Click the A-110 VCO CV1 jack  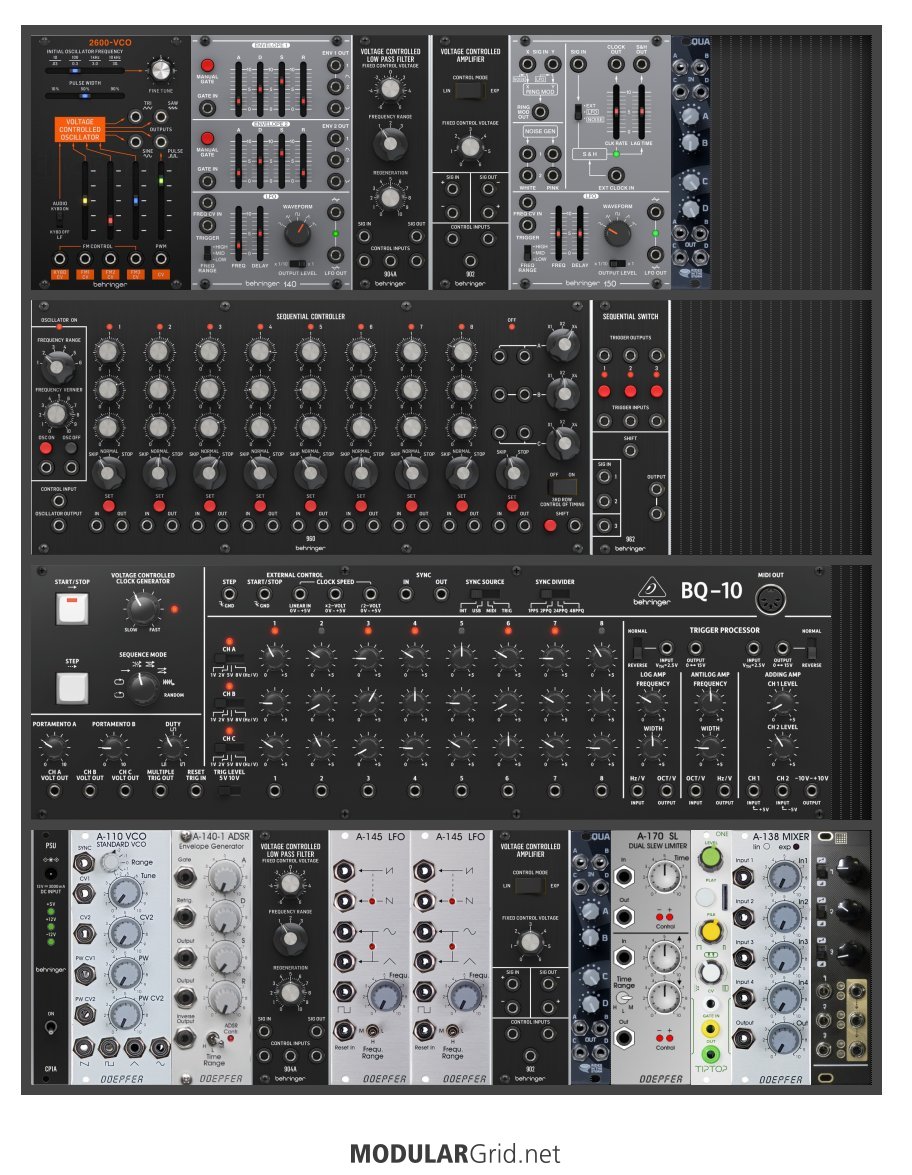point(85,893)
